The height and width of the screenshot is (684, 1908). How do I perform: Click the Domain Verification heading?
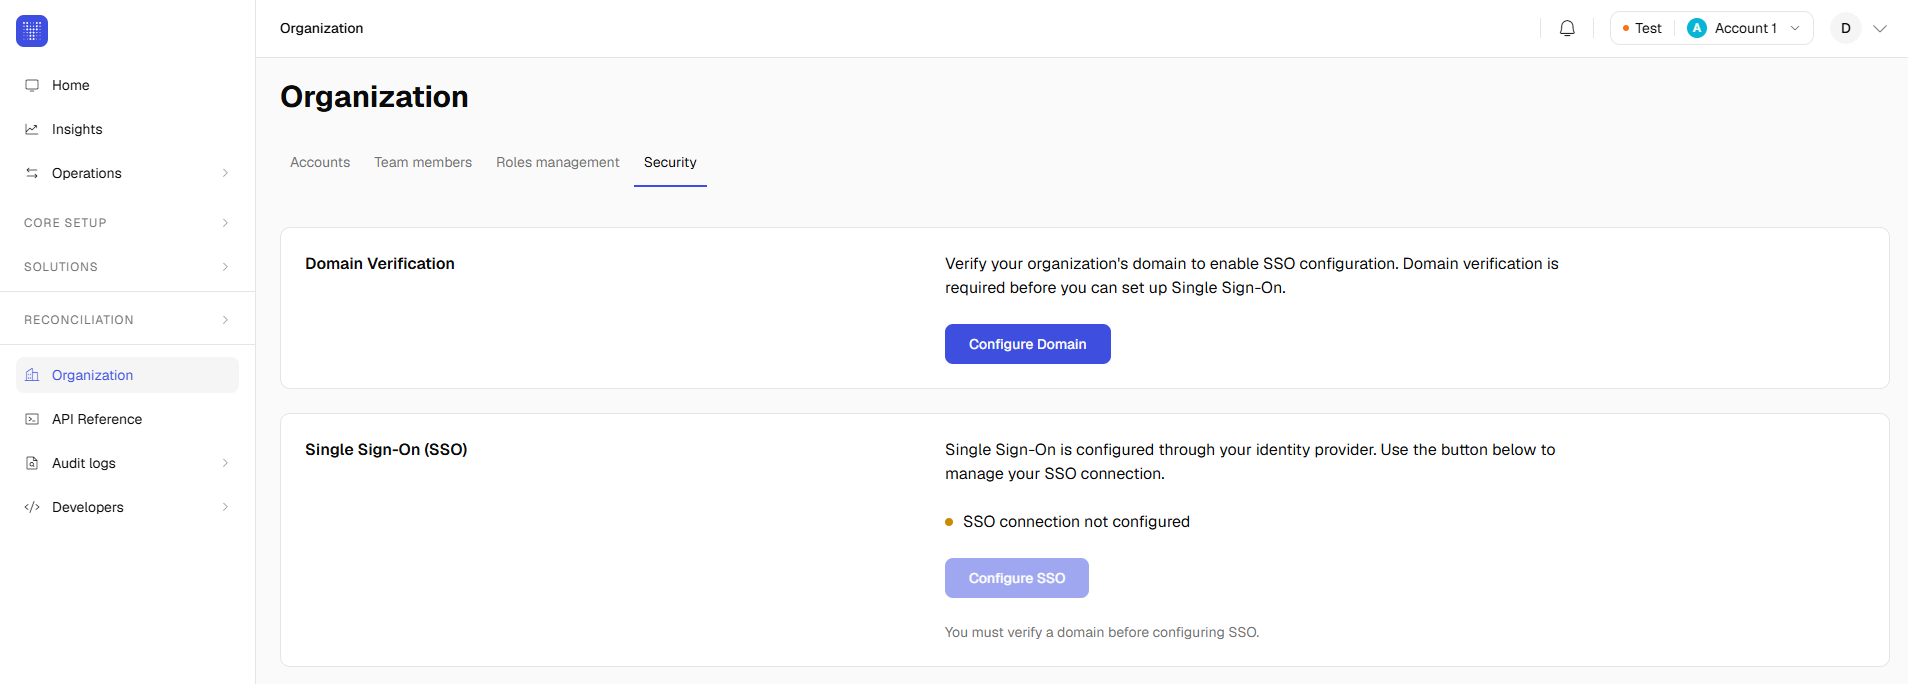(x=380, y=264)
